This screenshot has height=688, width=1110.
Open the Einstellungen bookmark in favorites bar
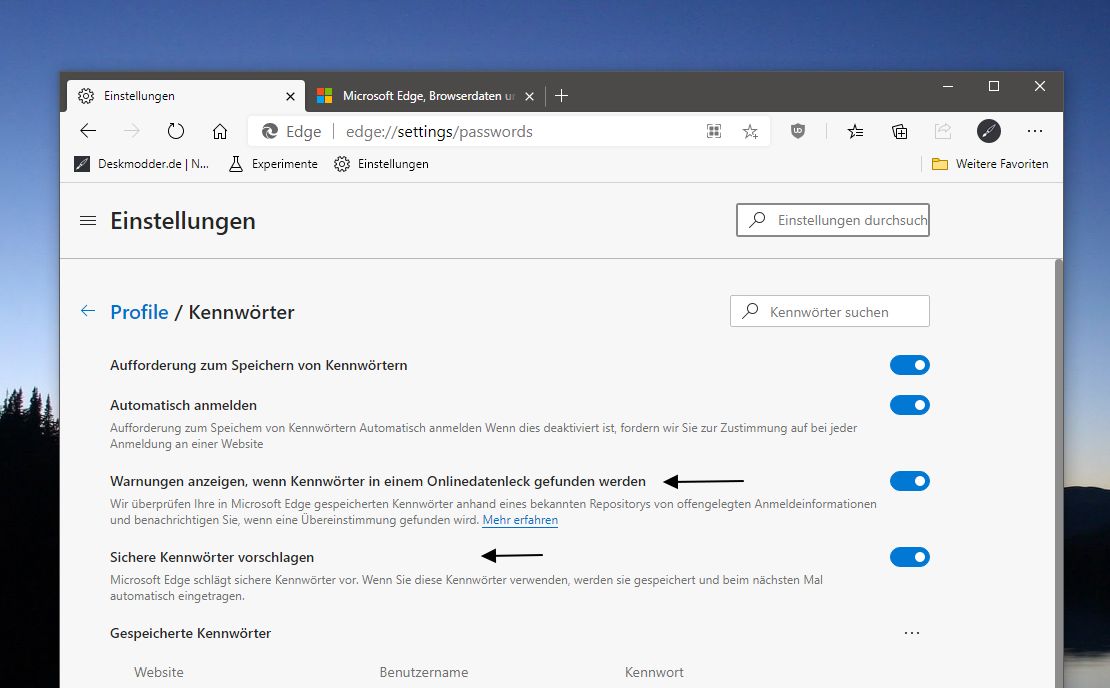tap(382, 164)
